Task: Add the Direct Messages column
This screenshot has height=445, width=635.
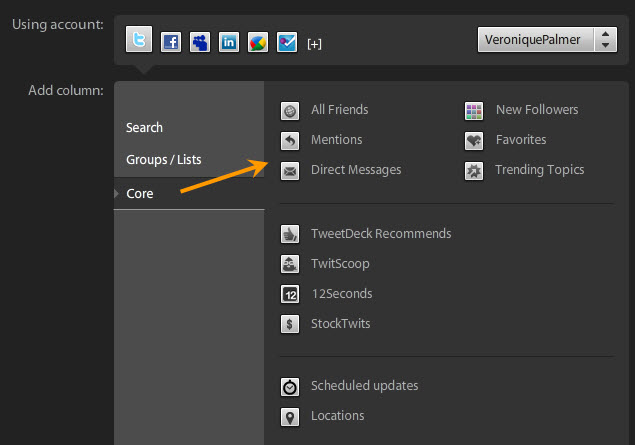Action: pyautogui.click(x=355, y=170)
